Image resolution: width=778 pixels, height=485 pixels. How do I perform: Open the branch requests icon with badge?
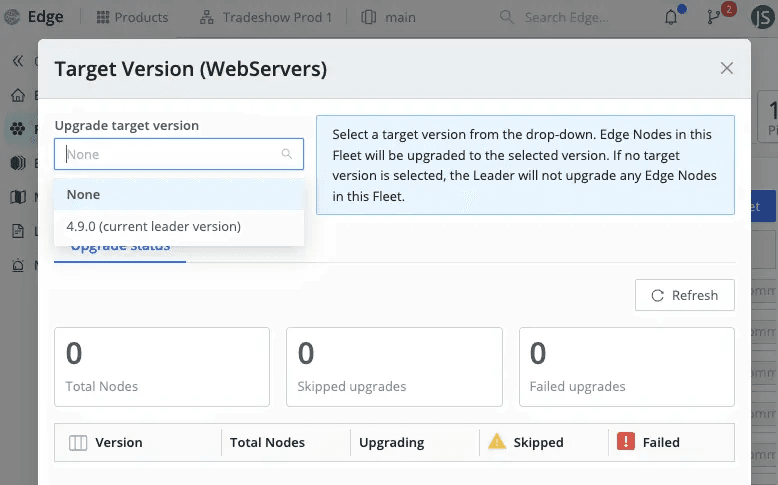coord(713,17)
